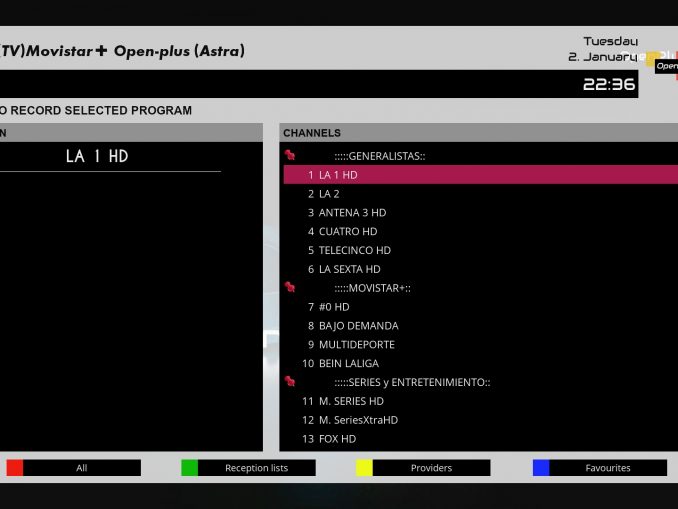The width and height of the screenshot is (678, 509).
Task: Open Reception lists
Action: (256, 467)
